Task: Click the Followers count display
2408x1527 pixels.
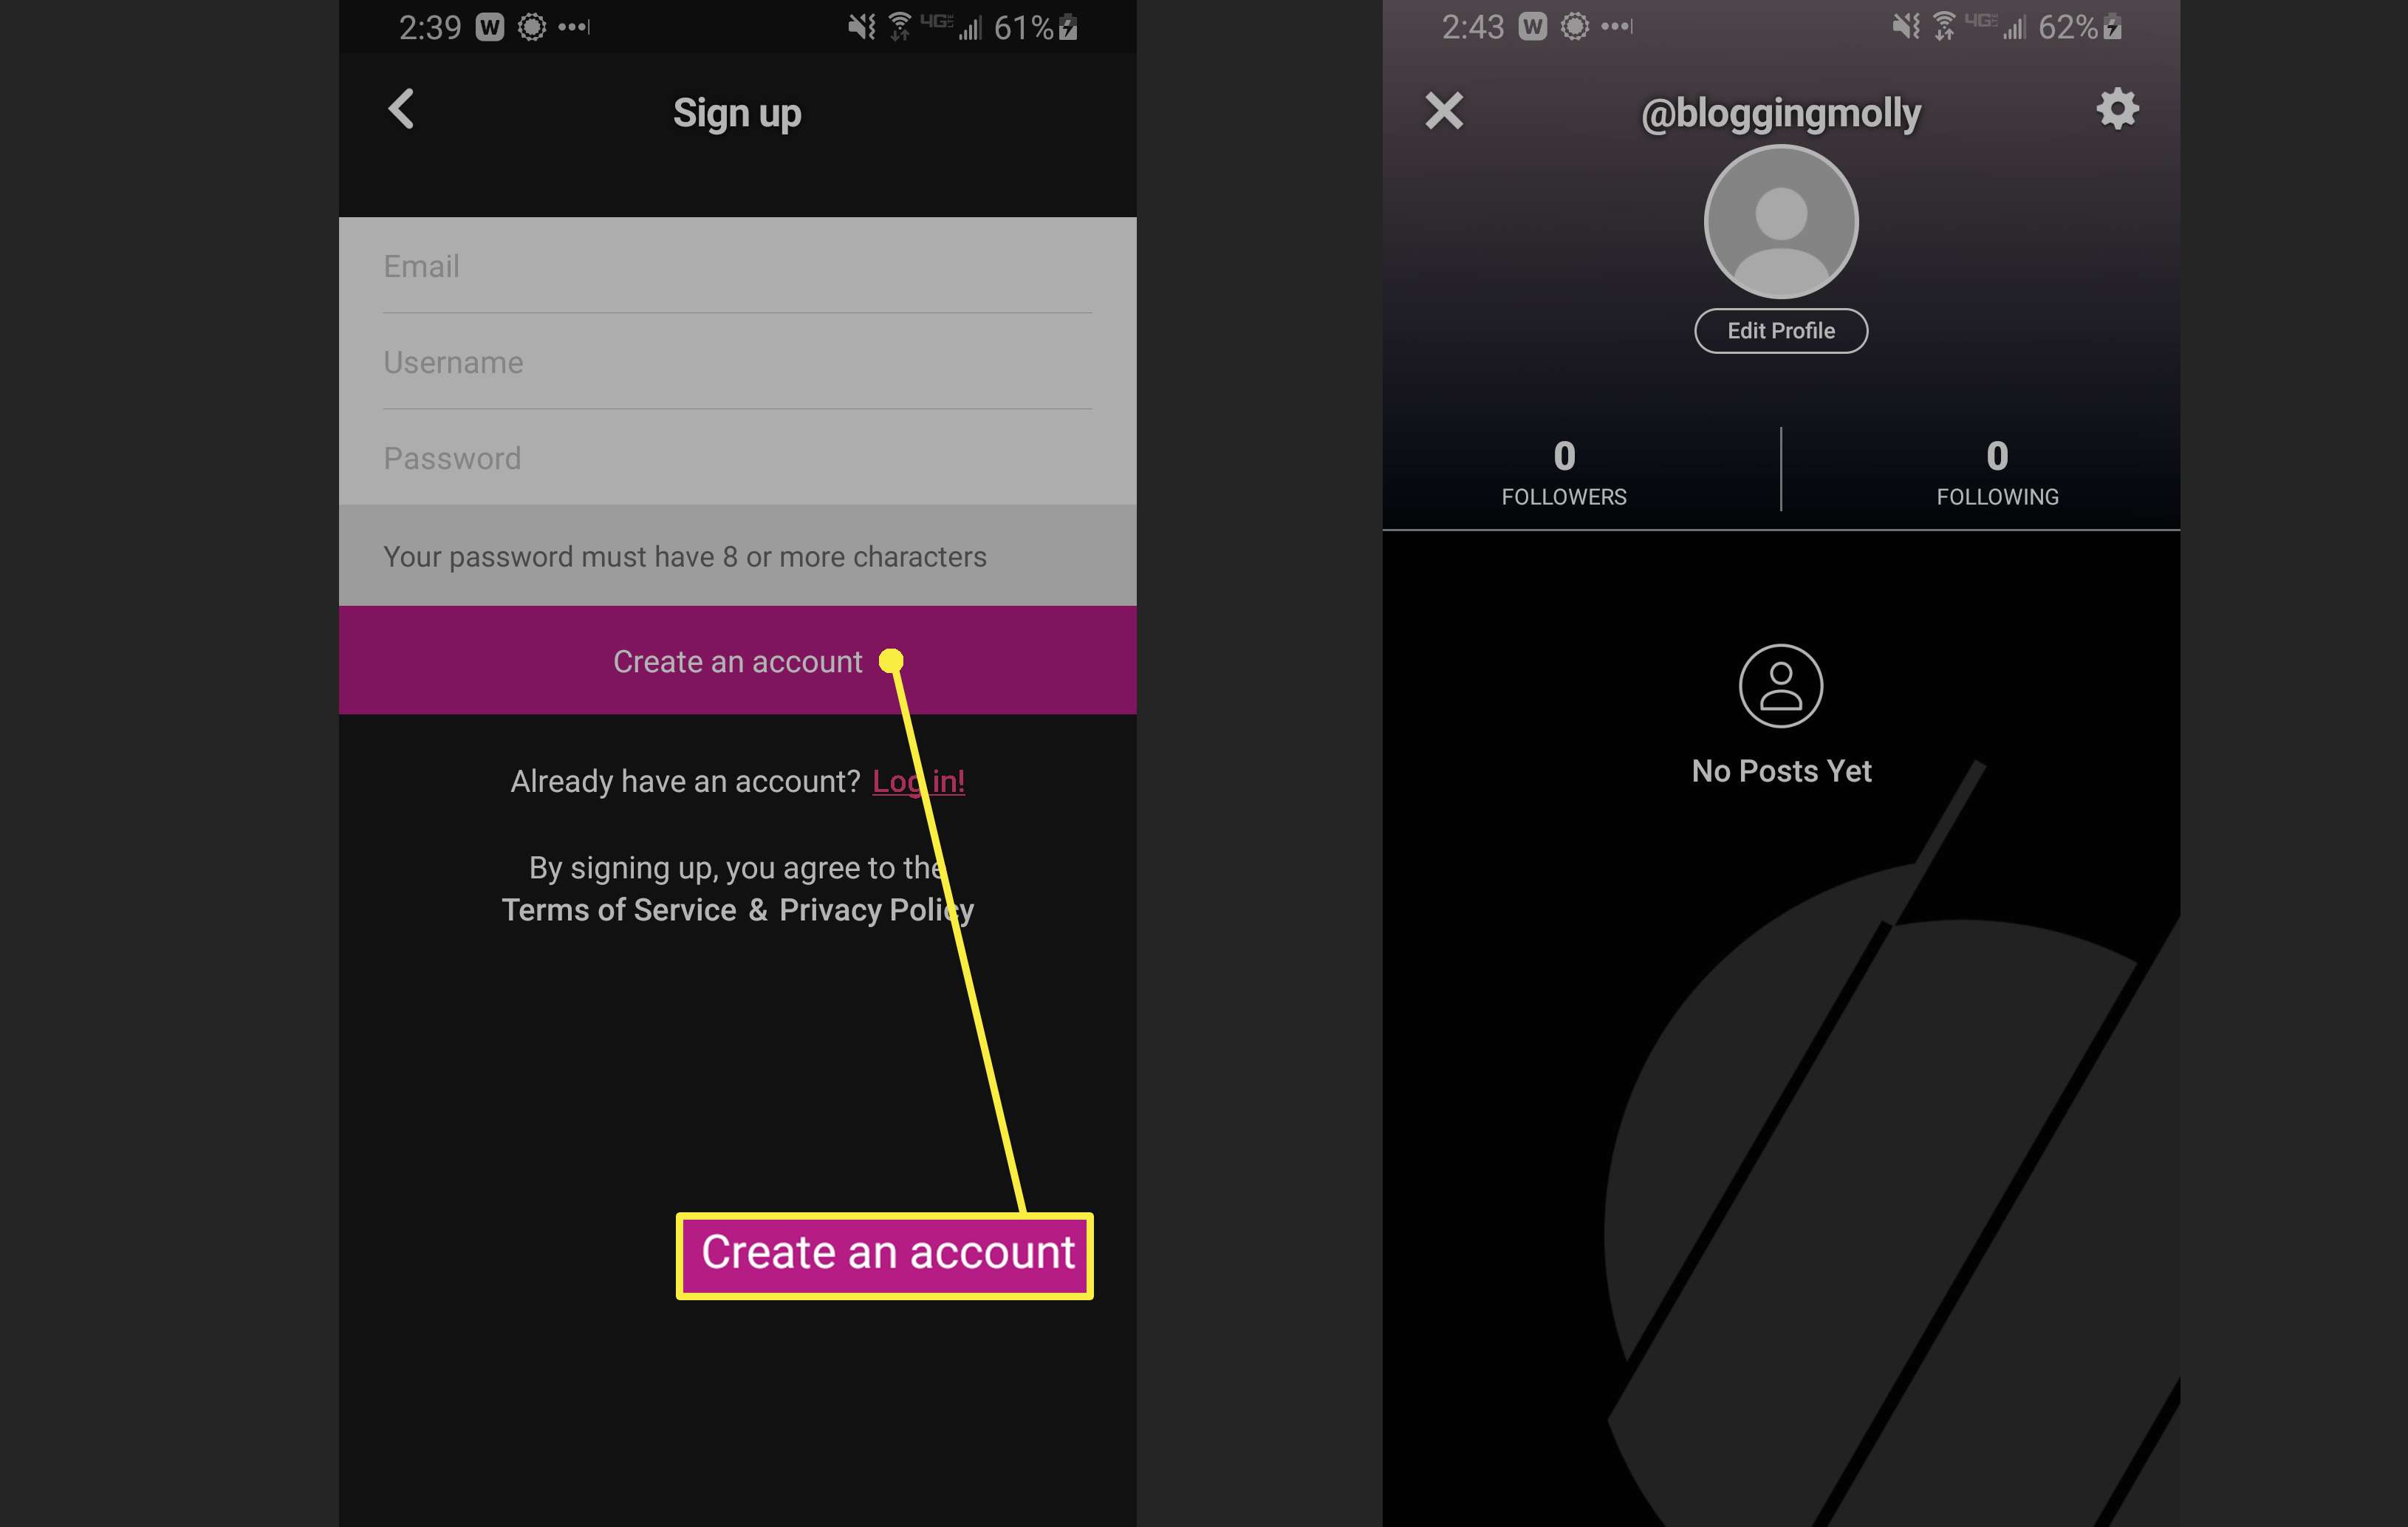Action: click(x=1564, y=472)
